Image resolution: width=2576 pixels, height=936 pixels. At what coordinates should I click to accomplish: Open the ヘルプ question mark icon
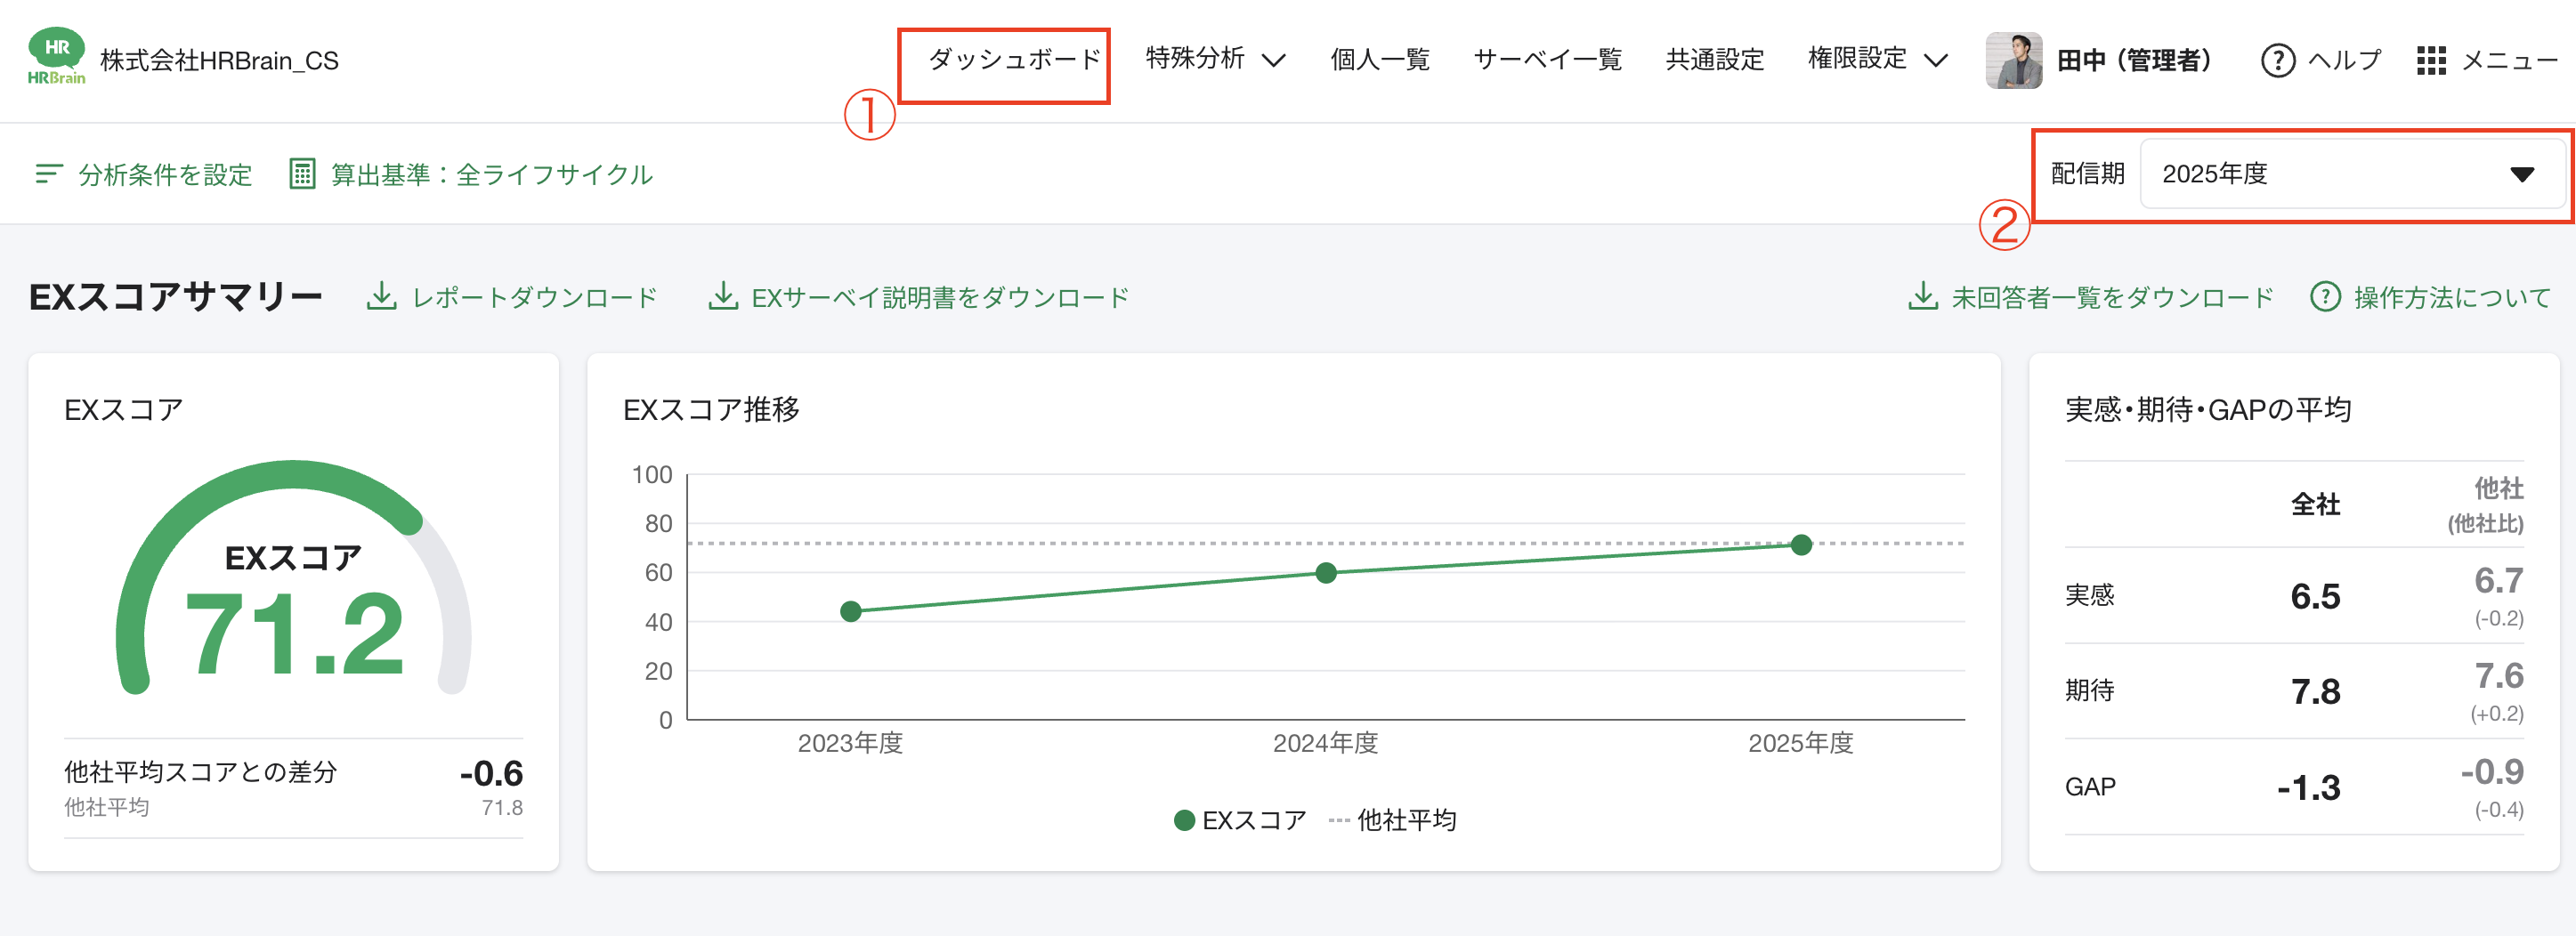(x=2278, y=60)
